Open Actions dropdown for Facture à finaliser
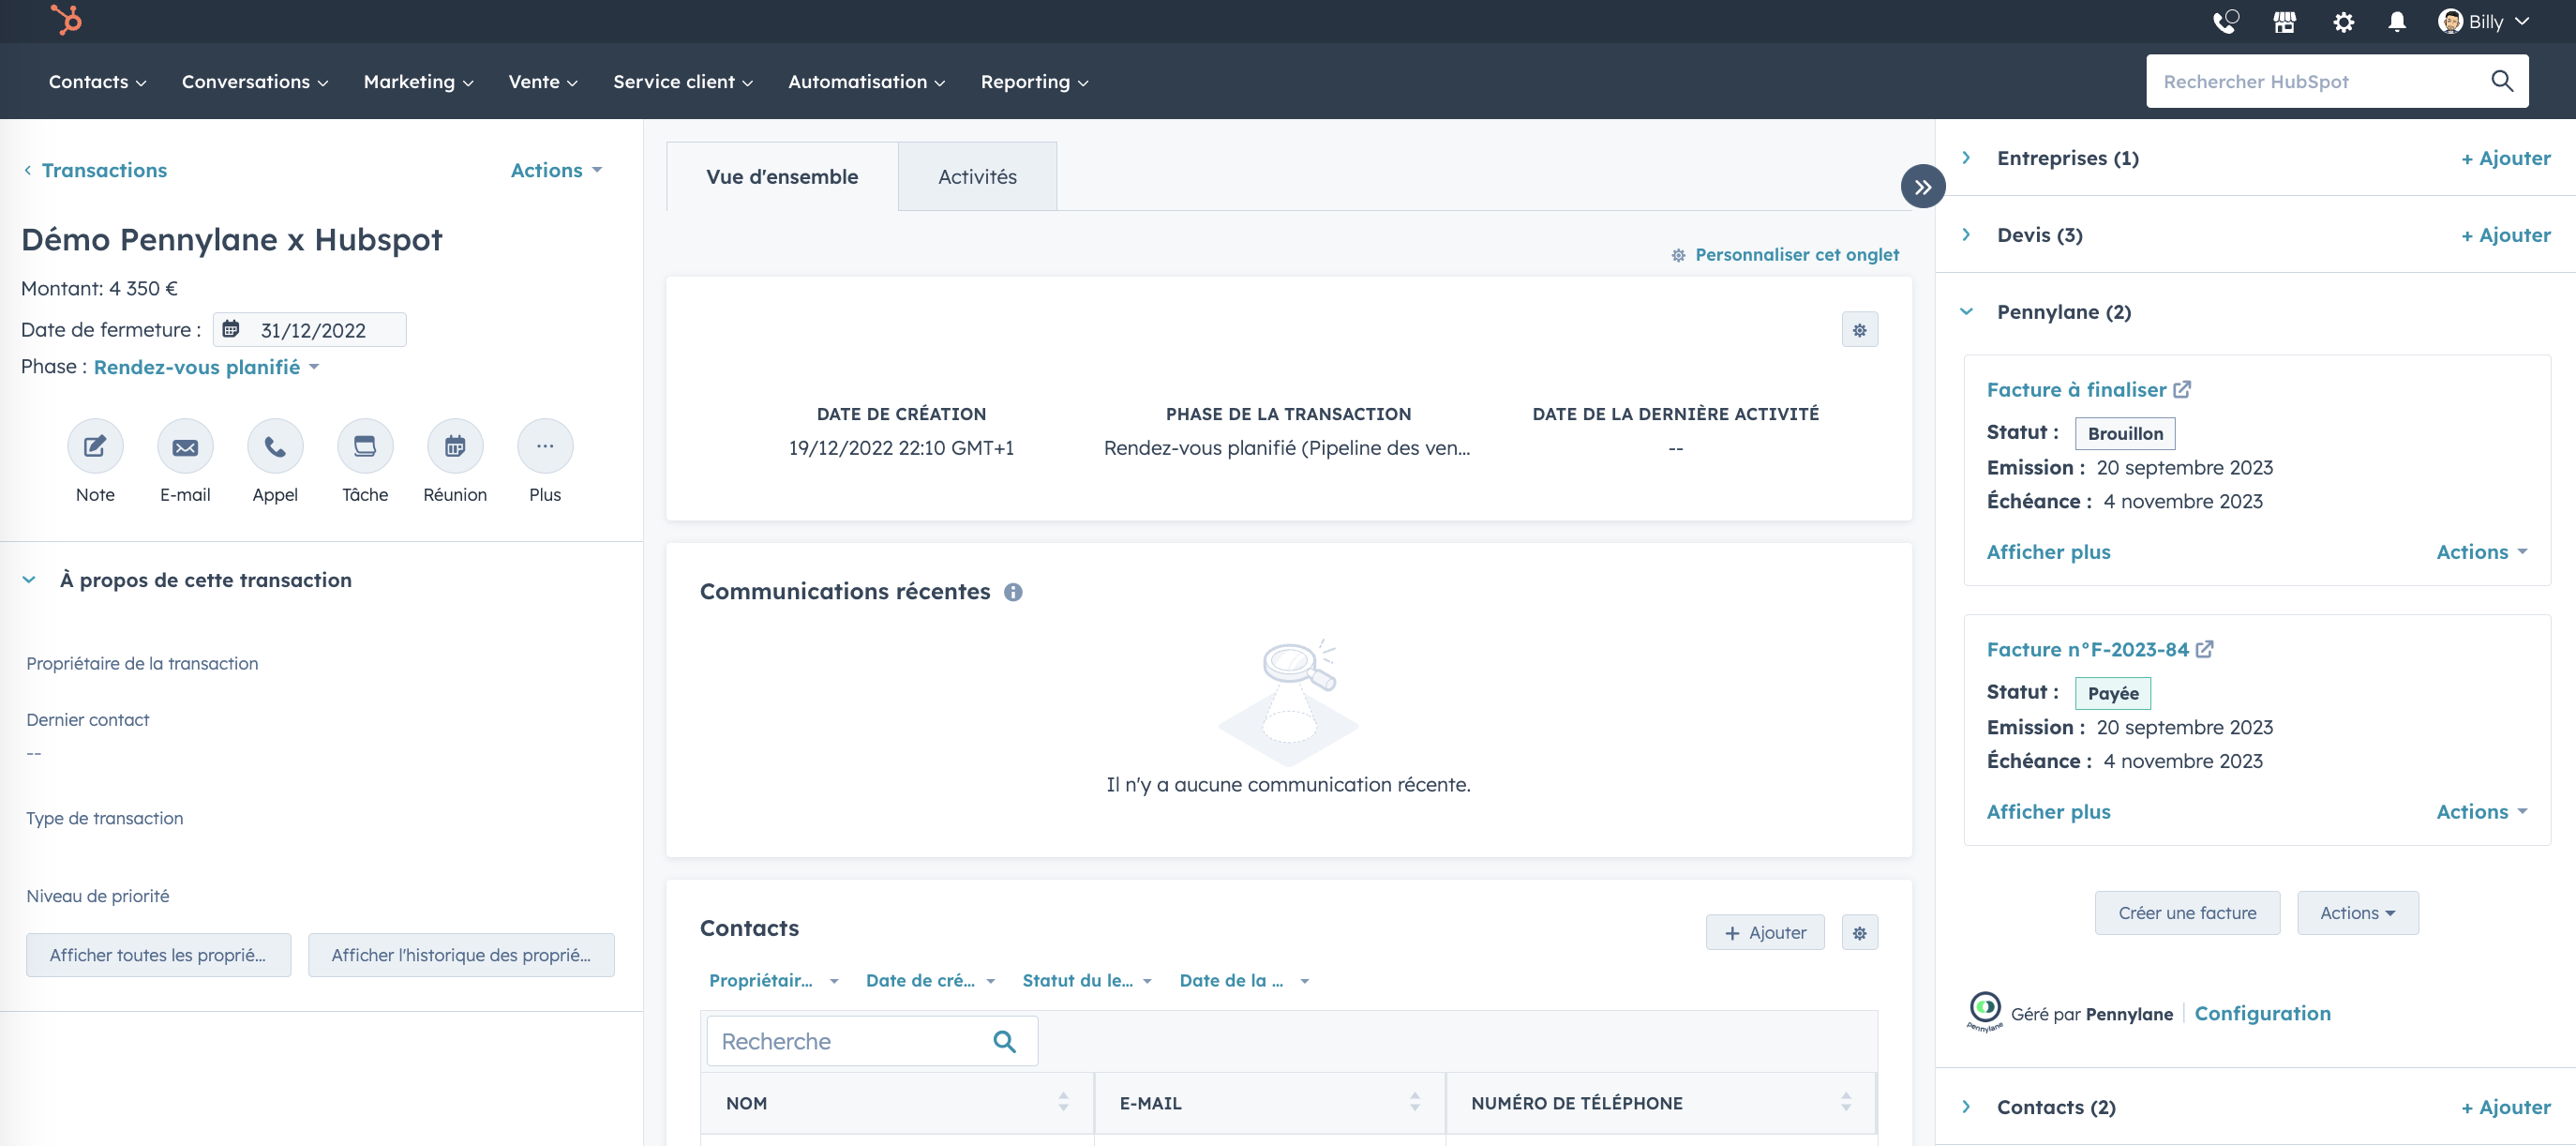The width and height of the screenshot is (2576, 1146). click(x=2482, y=552)
